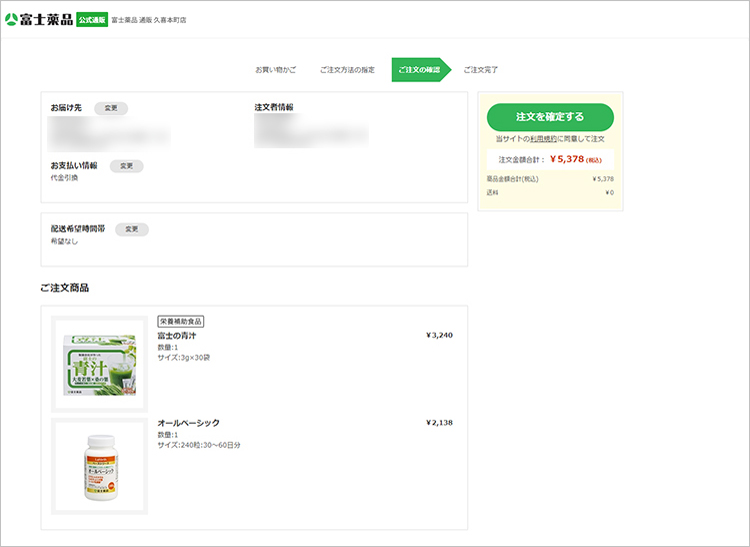Click the サイズ:240粒:30〜60日分 text

(x=199, y=445)
